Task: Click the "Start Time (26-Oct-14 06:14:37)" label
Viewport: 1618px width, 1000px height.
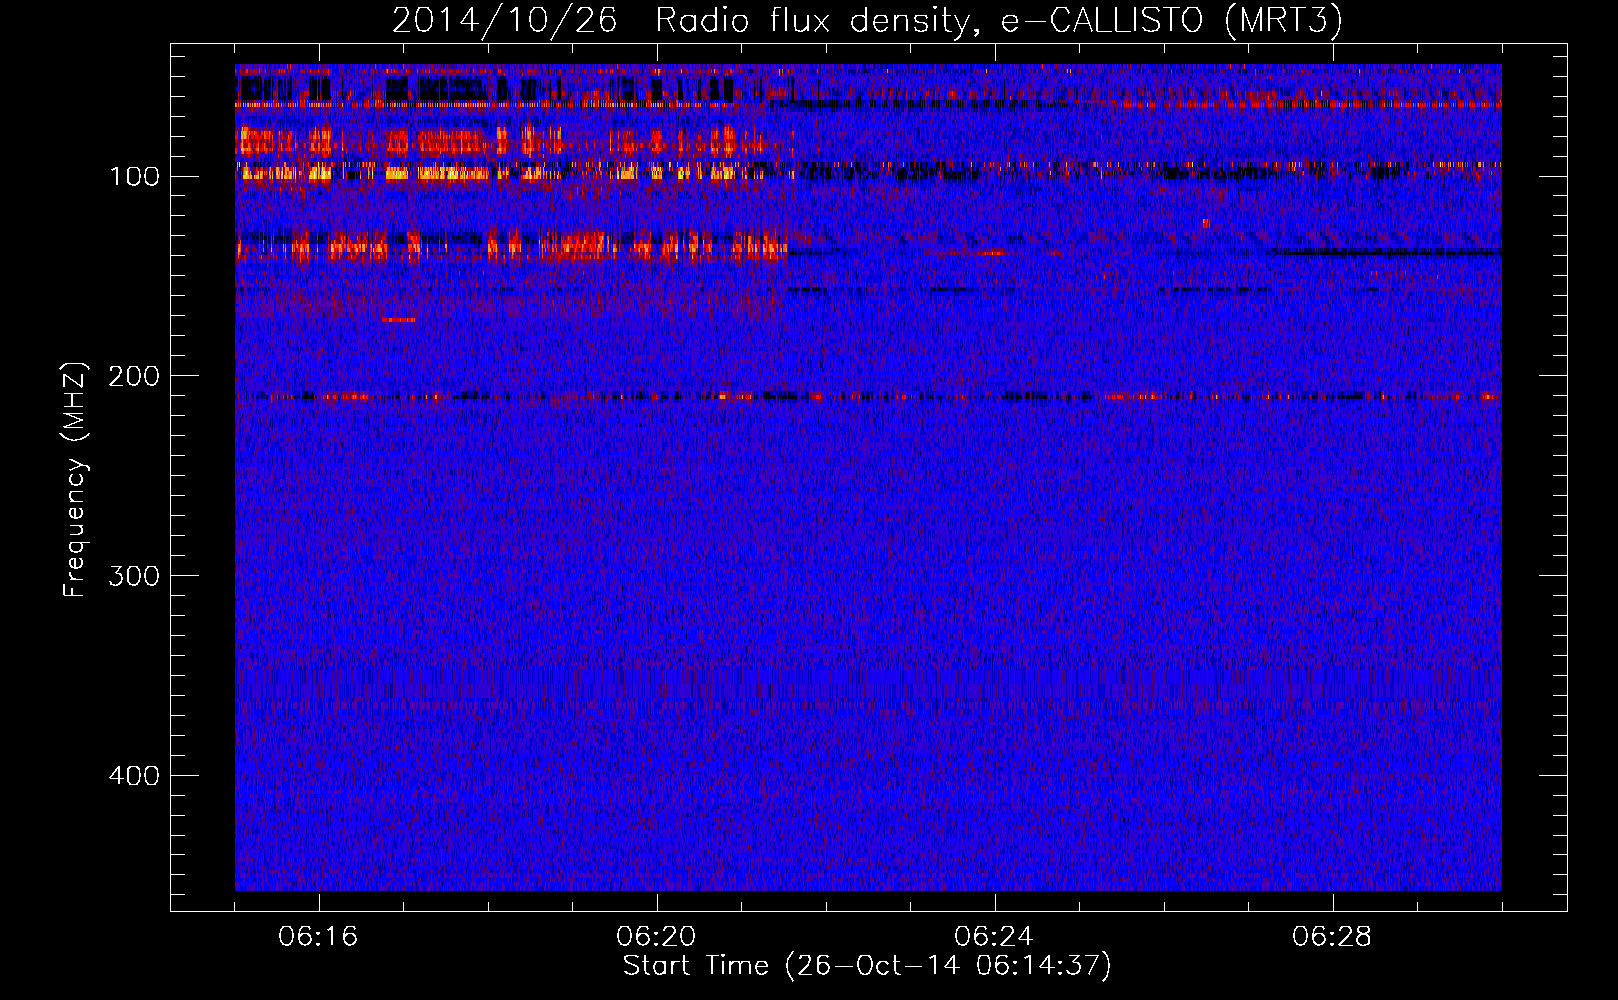Action: click(867, 966)
